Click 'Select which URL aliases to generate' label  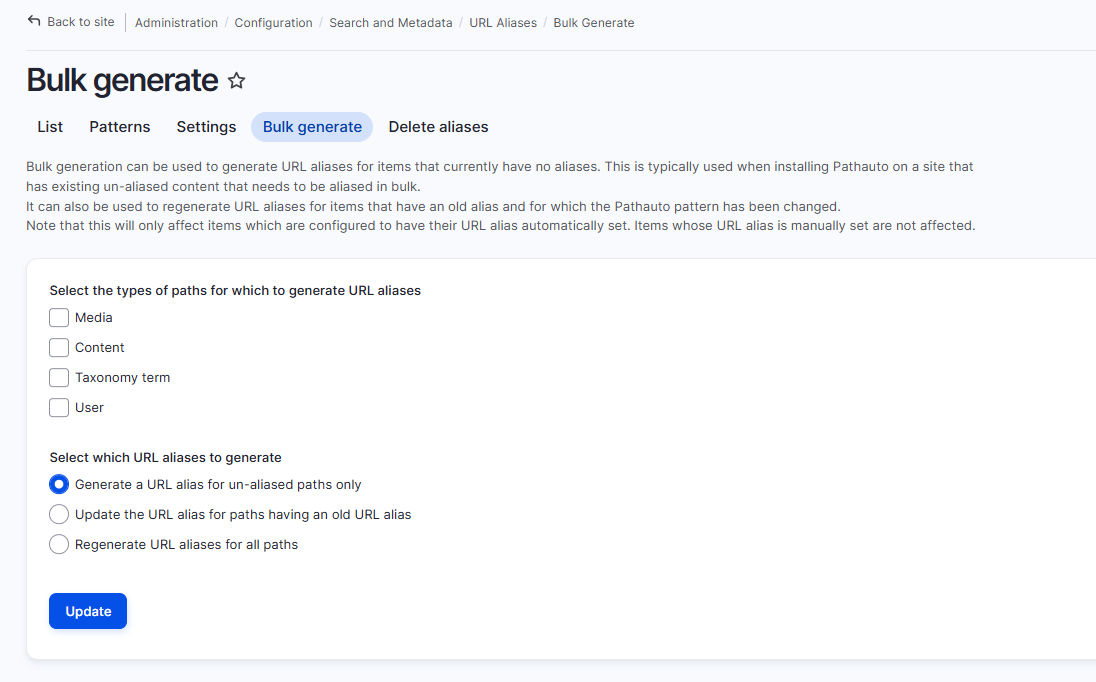[x=166, y=458]
